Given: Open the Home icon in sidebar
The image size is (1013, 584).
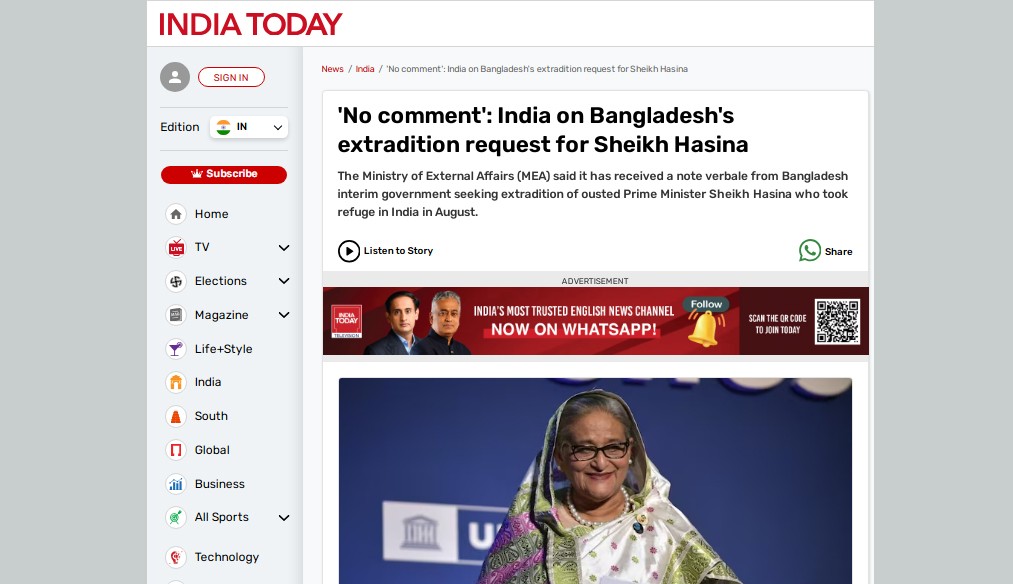Looking at the screenshot, I should point(176,214).
